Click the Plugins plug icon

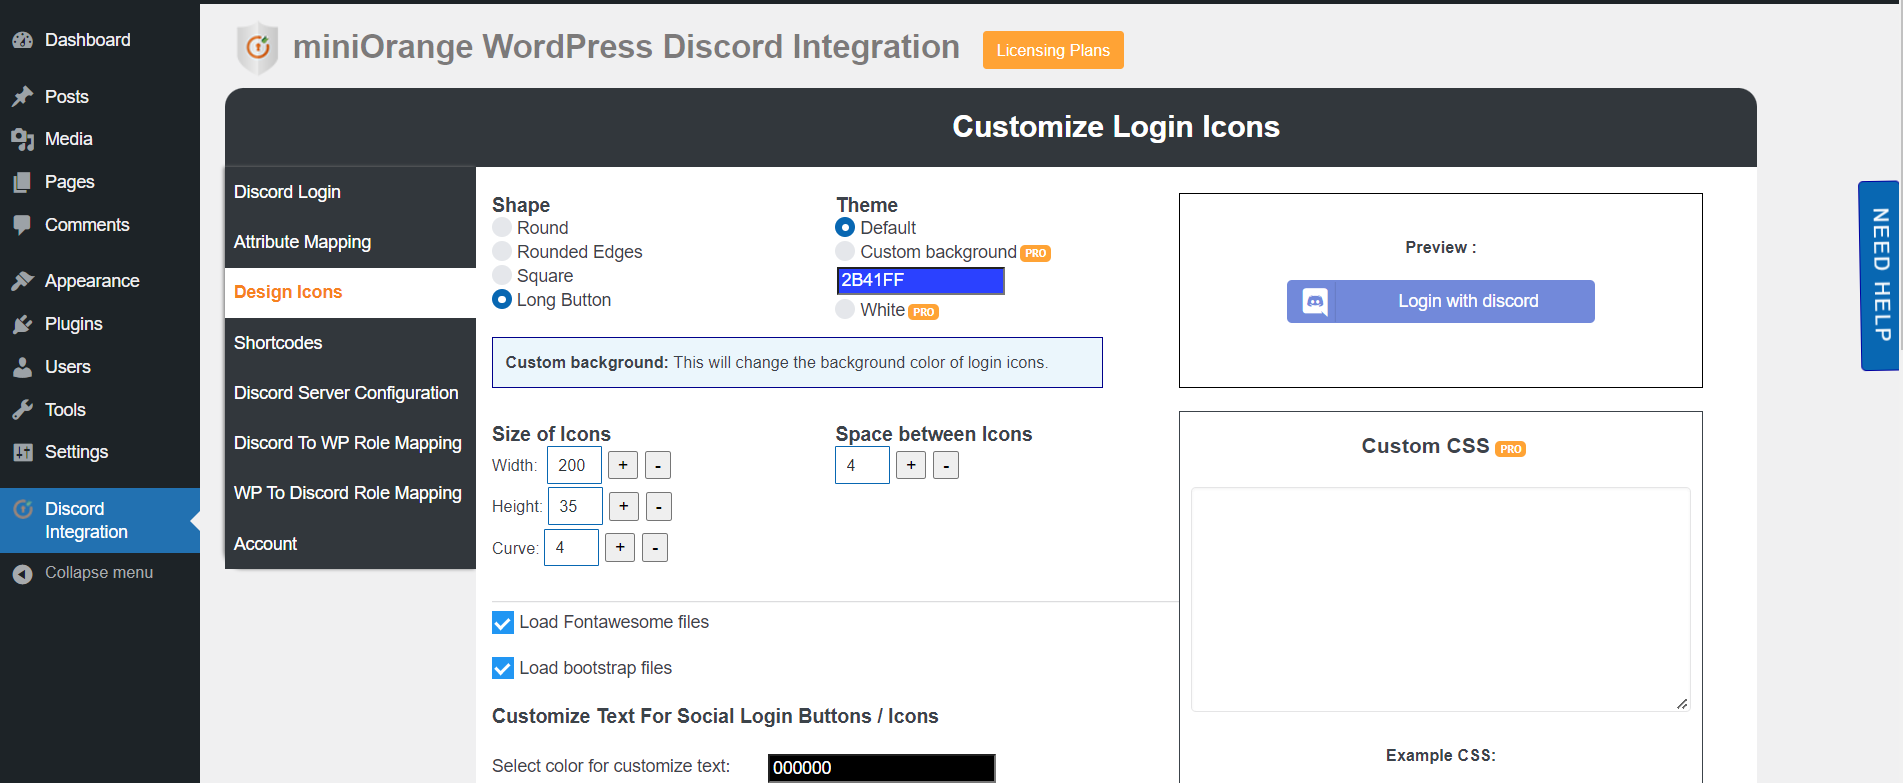22,324
